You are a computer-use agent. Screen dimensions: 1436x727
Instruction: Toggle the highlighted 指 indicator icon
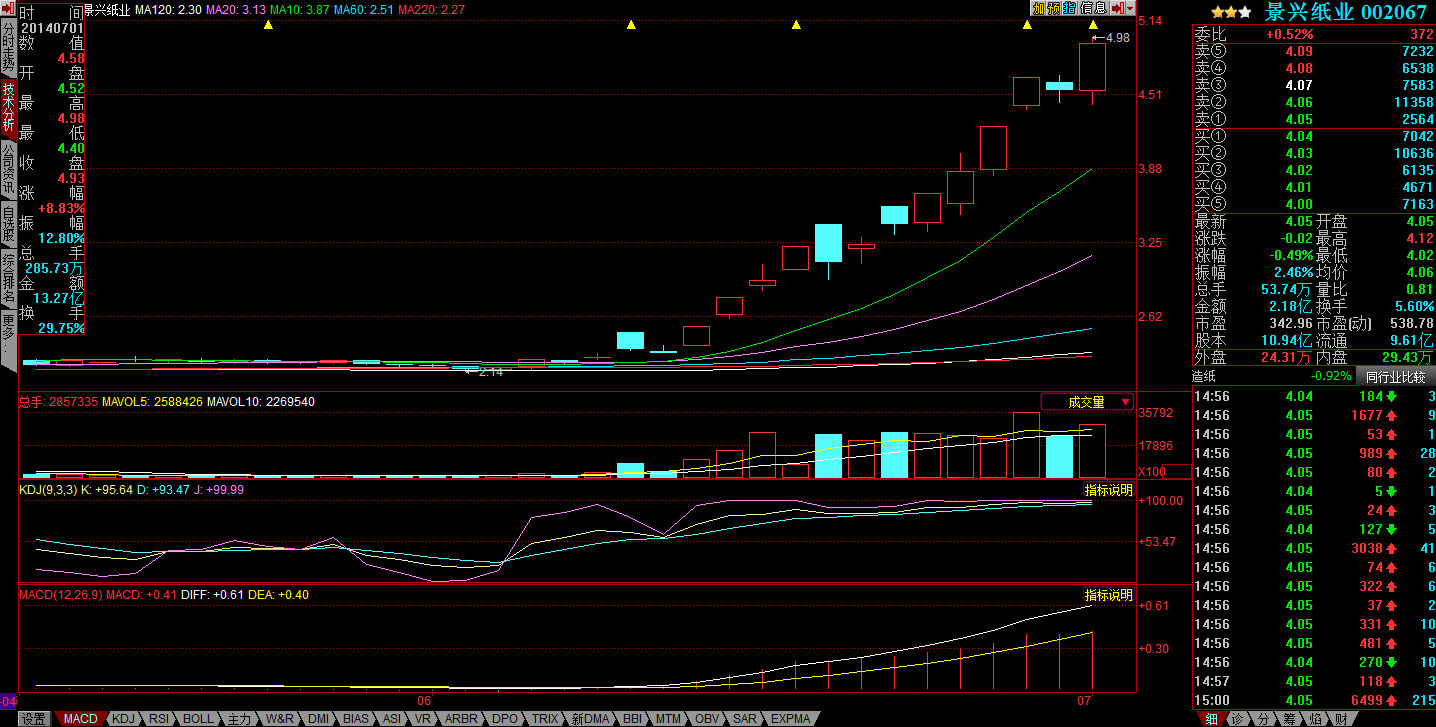point(1070,8)
